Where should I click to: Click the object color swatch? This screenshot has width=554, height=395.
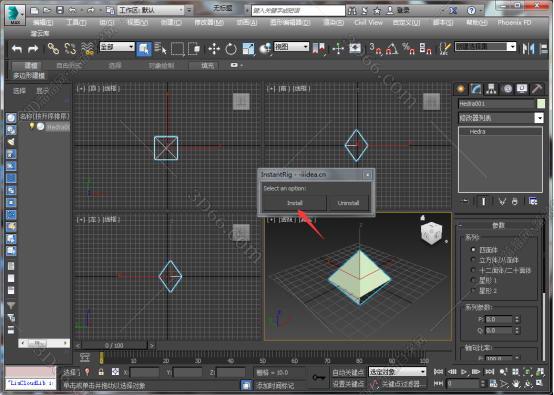(541, 104)
